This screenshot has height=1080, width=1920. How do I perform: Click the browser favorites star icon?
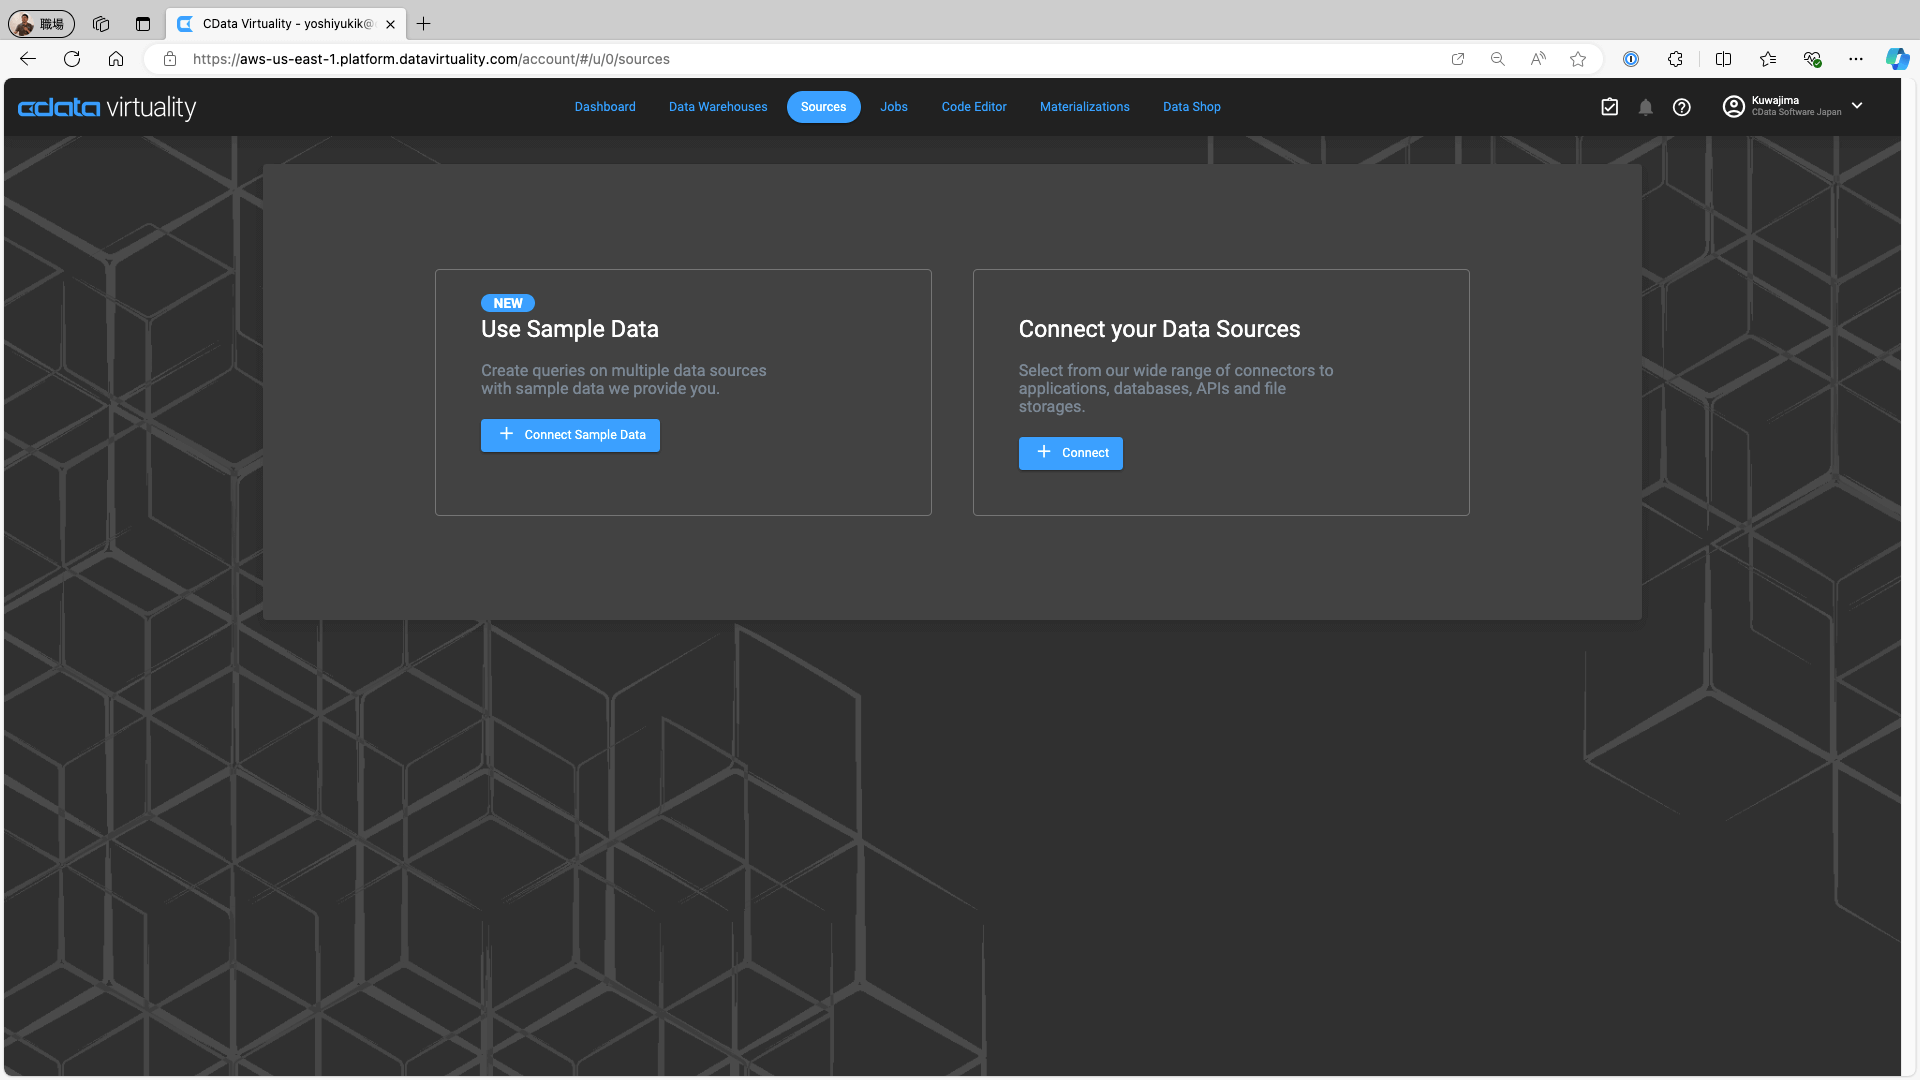click(x=1578, y=59)
